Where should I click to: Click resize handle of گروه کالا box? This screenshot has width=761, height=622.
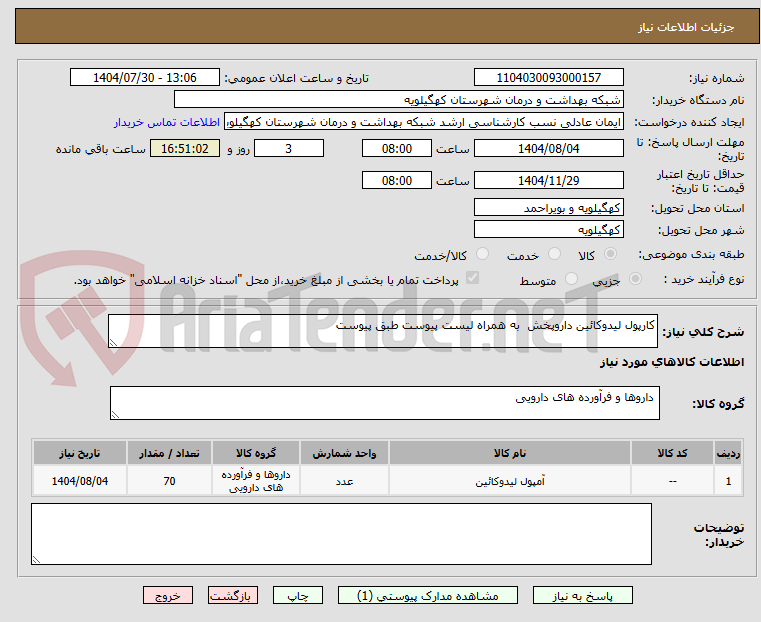[x=116, y=414]
